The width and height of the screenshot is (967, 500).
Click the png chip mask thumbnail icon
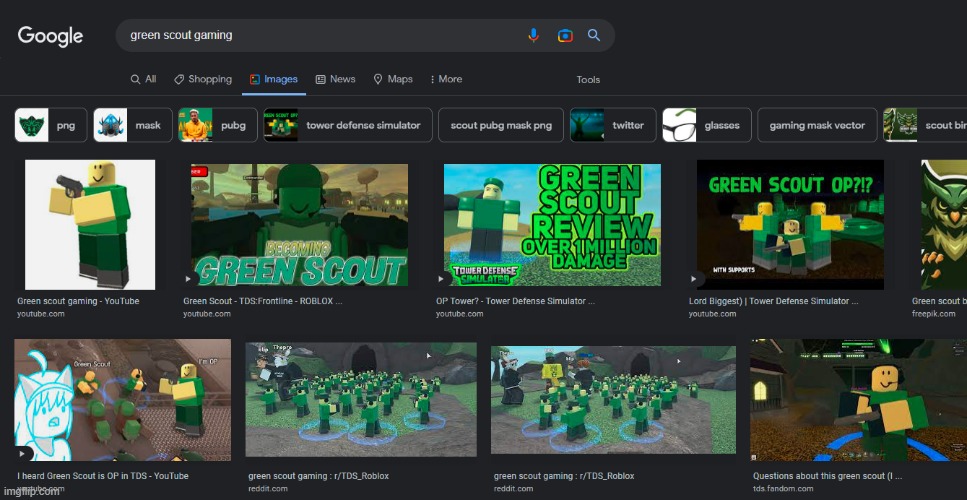click(x=31, y=125)
